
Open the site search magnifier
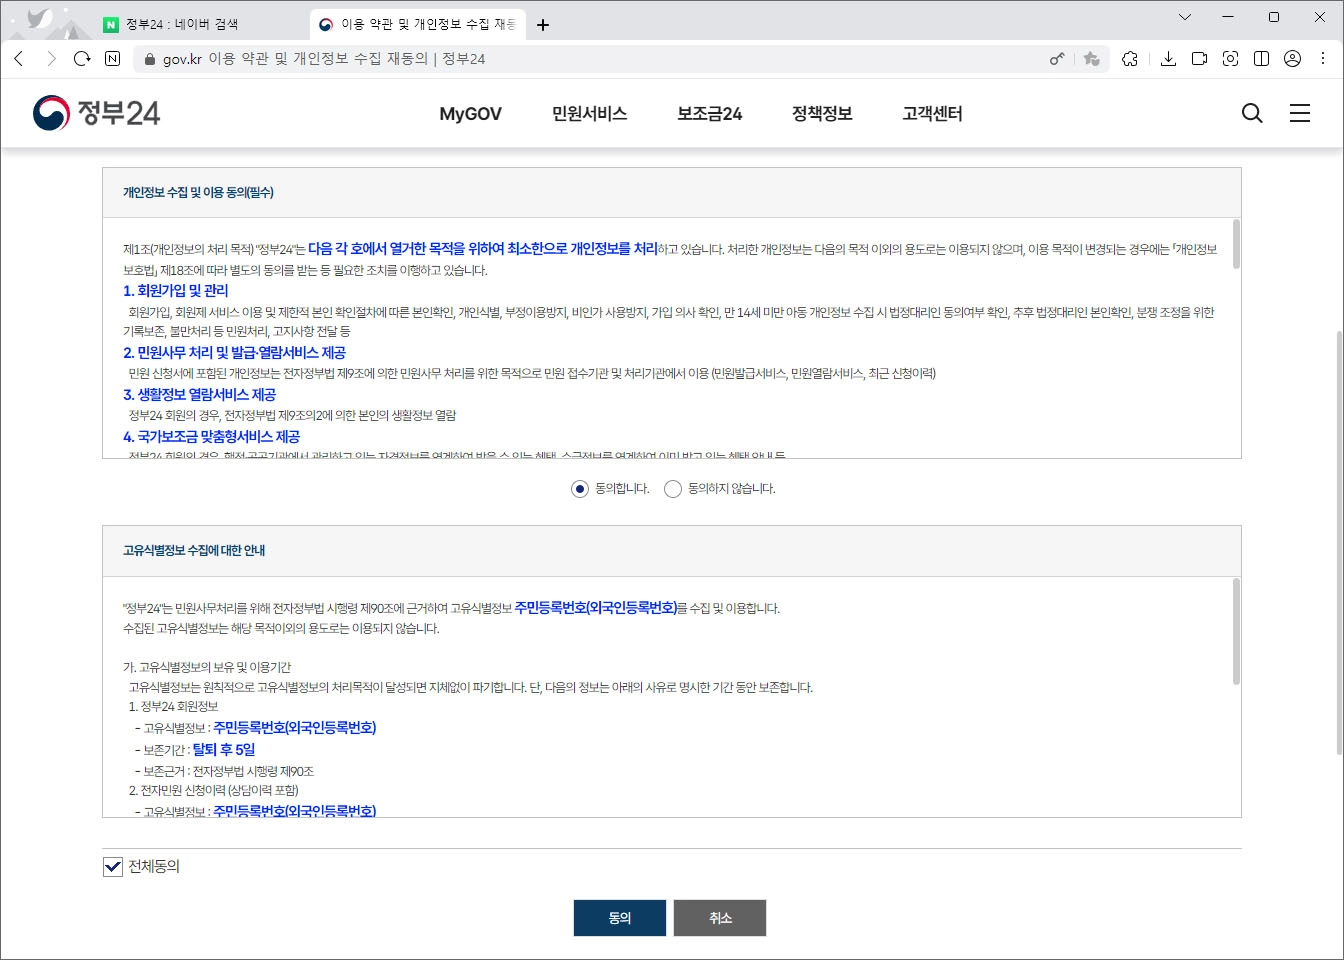pos(1251,113)
